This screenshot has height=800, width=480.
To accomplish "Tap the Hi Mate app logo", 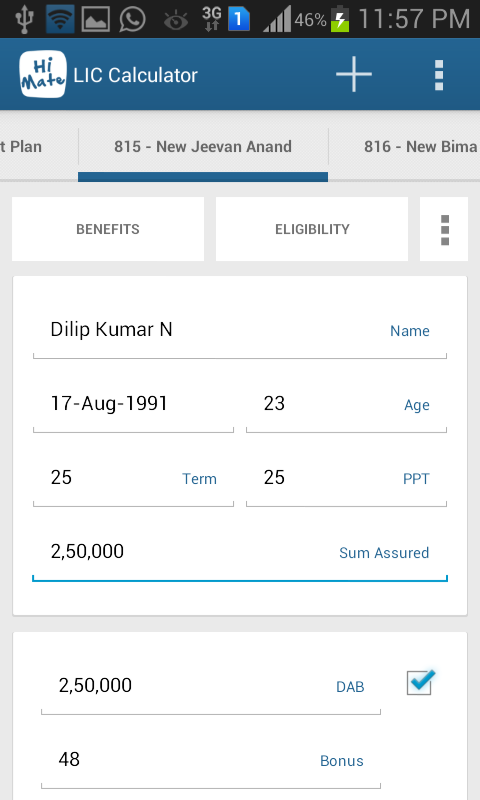I will (43, 74).
